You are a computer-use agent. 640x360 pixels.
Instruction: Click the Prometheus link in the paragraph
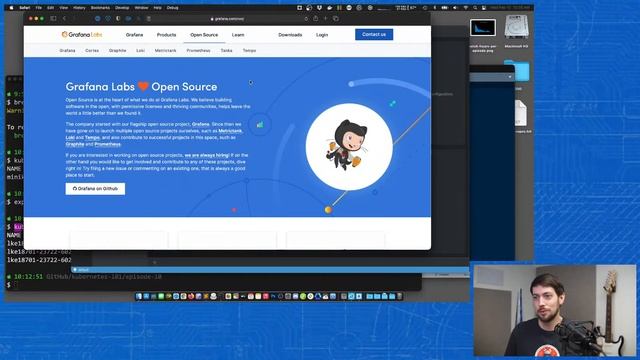(x=108, y=144)
